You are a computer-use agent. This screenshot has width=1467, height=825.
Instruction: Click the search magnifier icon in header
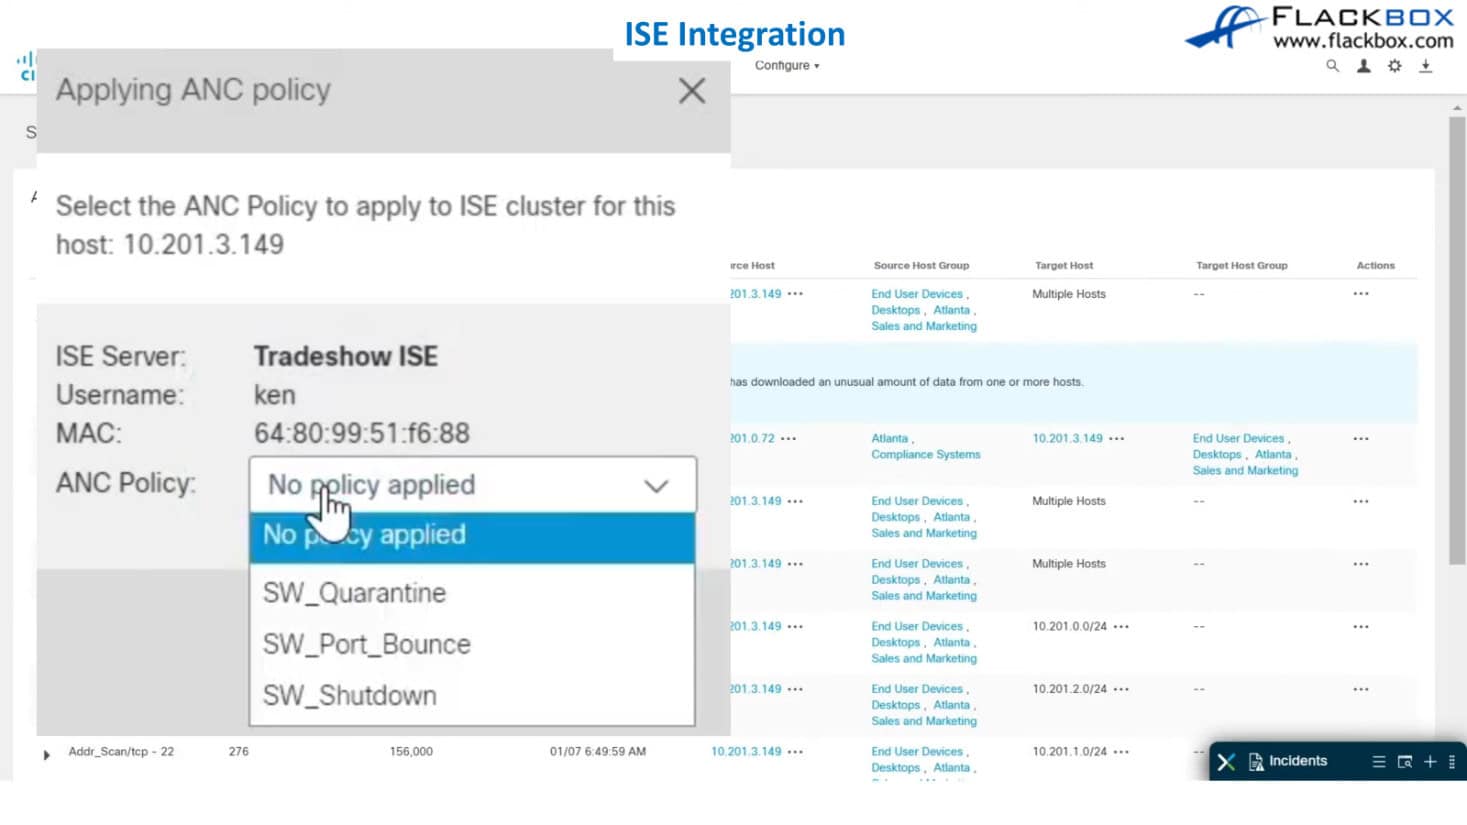pos(1332,66)
